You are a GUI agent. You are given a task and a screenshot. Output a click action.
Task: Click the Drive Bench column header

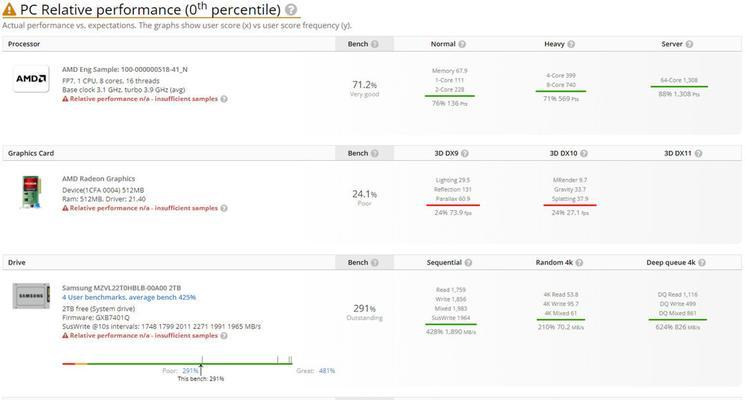(x=364, y=263)
